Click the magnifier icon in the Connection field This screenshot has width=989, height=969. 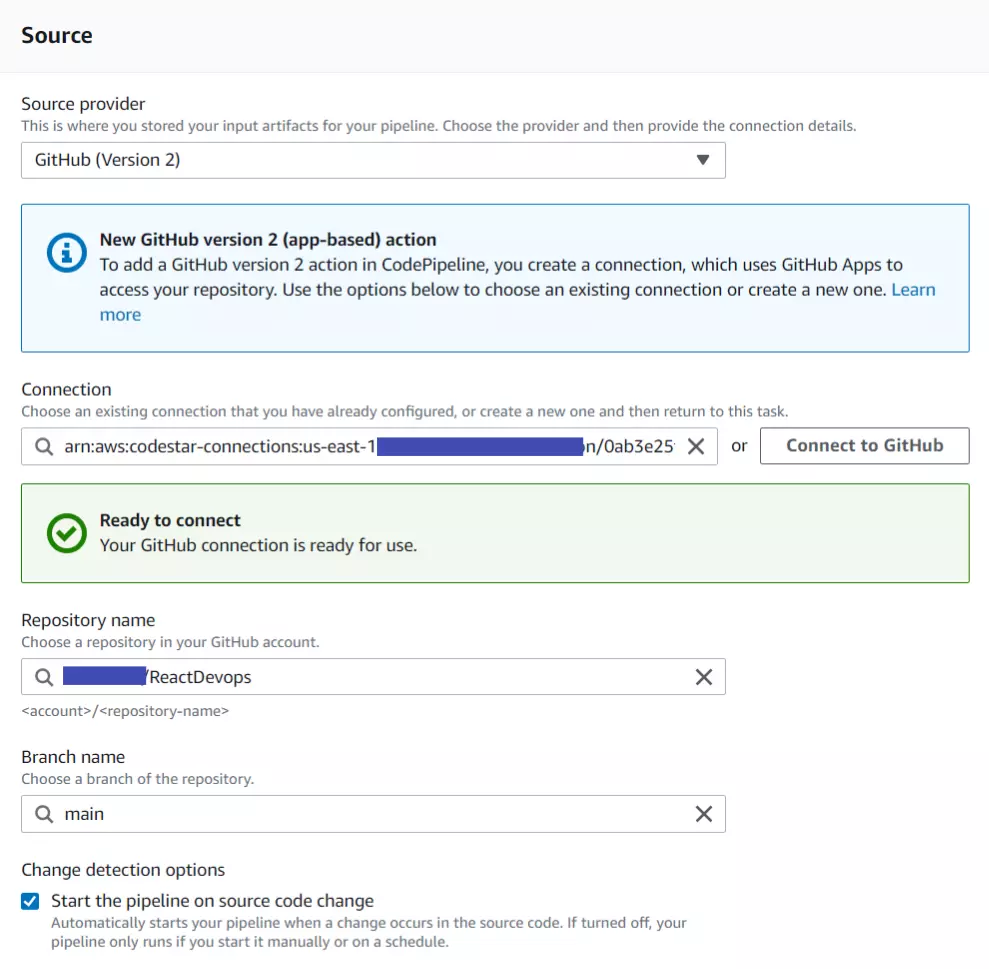[44, 447]
